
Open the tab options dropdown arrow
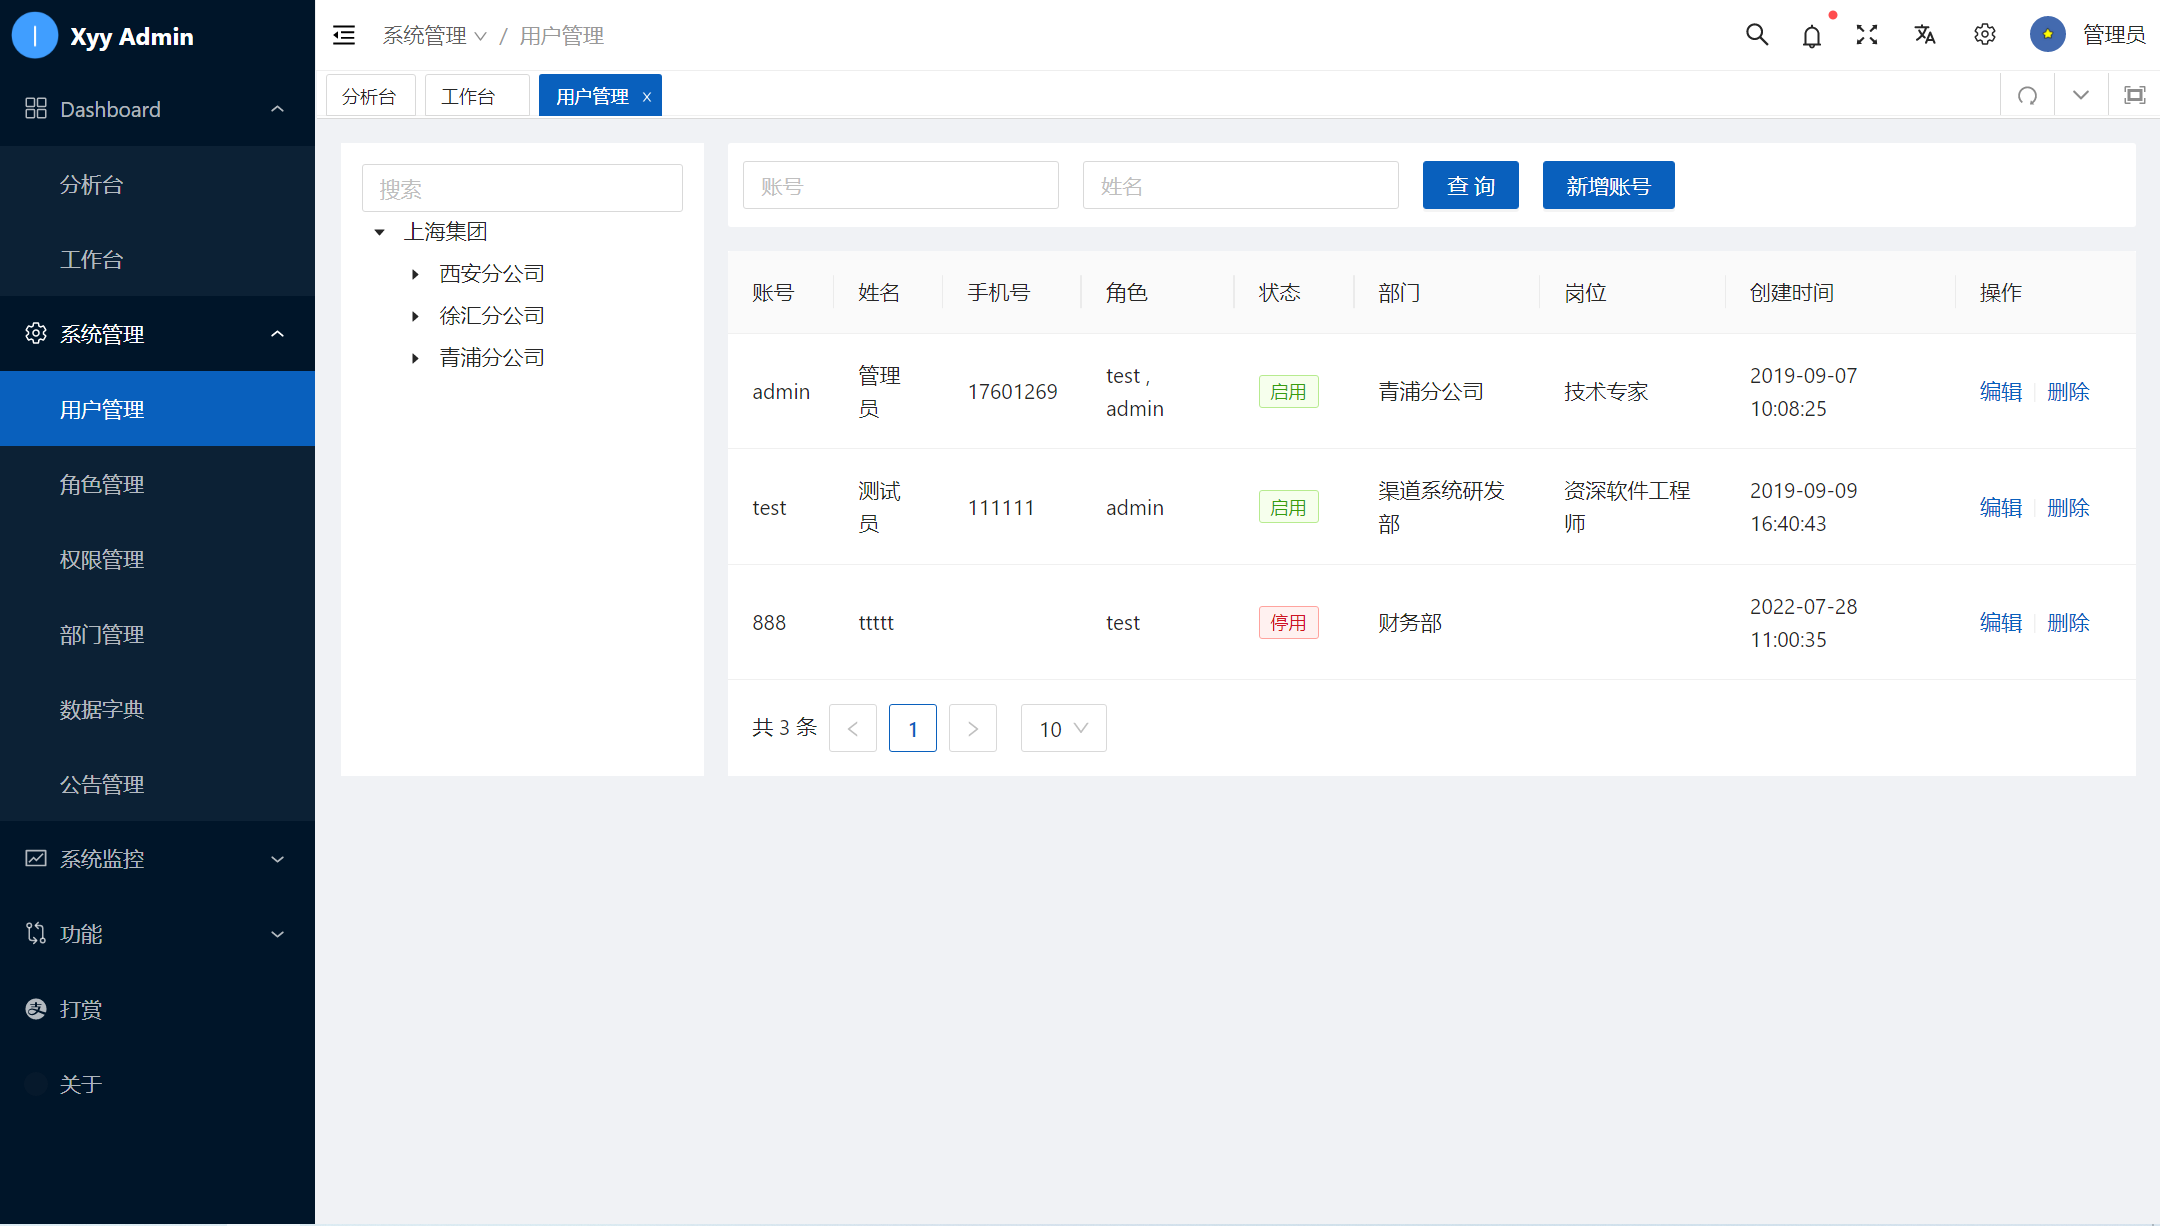2081,96
